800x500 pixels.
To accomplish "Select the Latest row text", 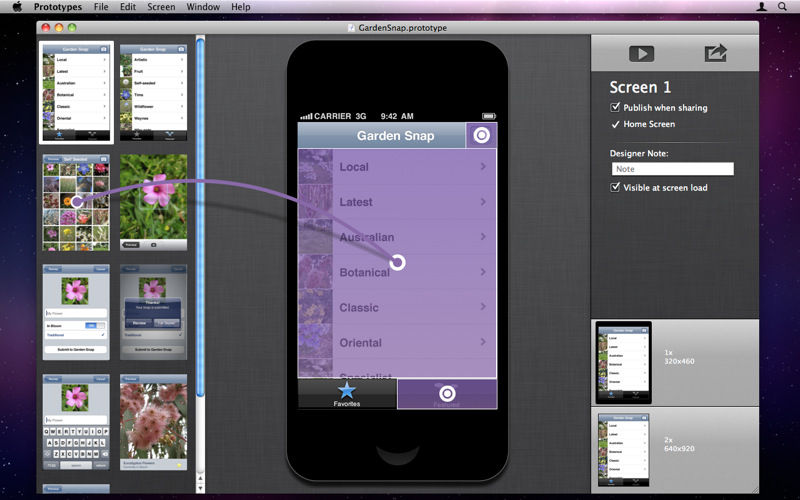I will 356,202.
